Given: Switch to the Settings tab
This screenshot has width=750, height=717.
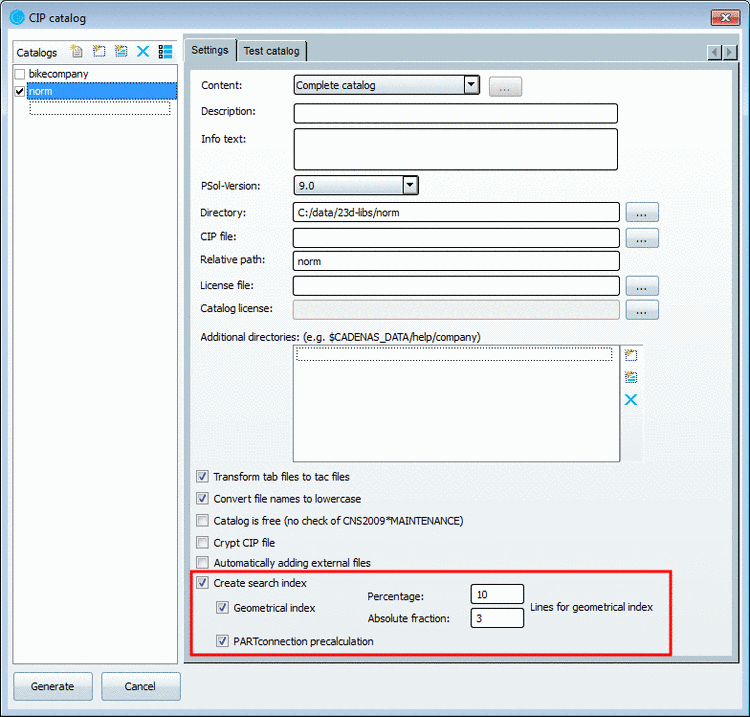Looking at the screenshot, I should (x=210, y=50).
